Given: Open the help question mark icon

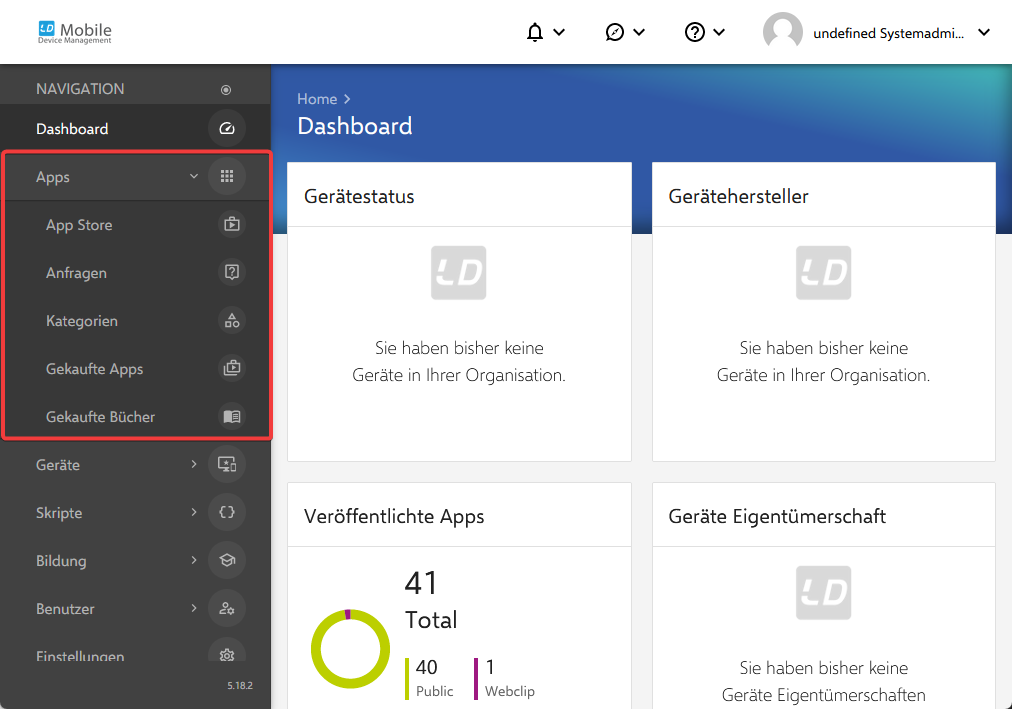Looking at the screenshot, I should tap(694, 32).
